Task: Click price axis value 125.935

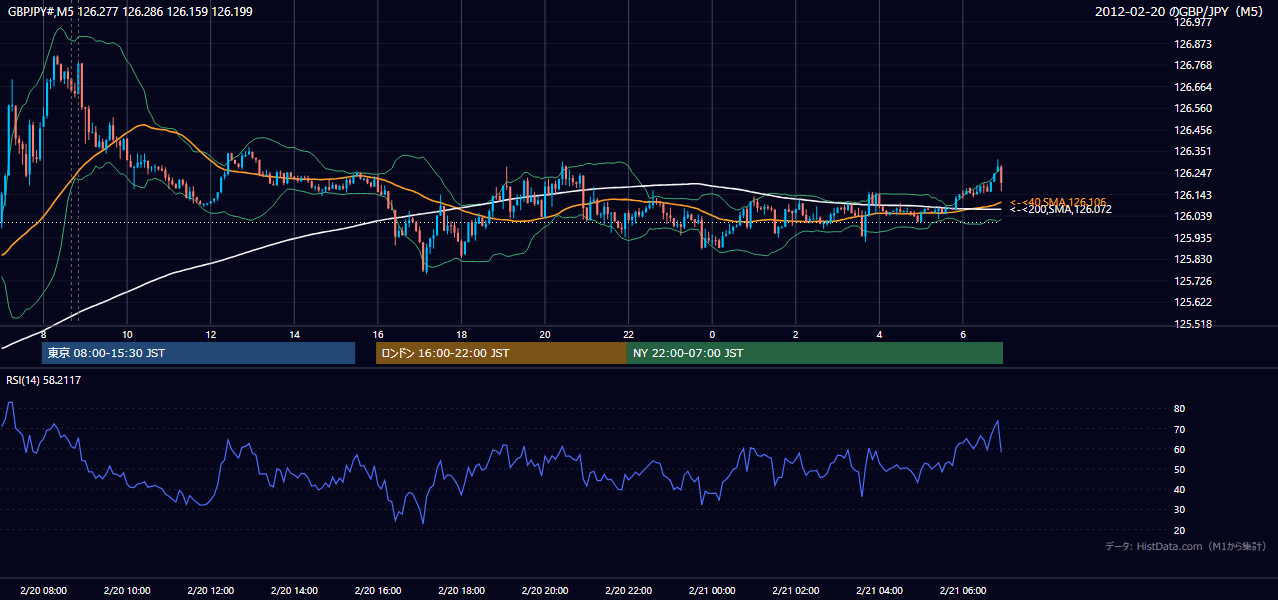Action: (1193, 238)
